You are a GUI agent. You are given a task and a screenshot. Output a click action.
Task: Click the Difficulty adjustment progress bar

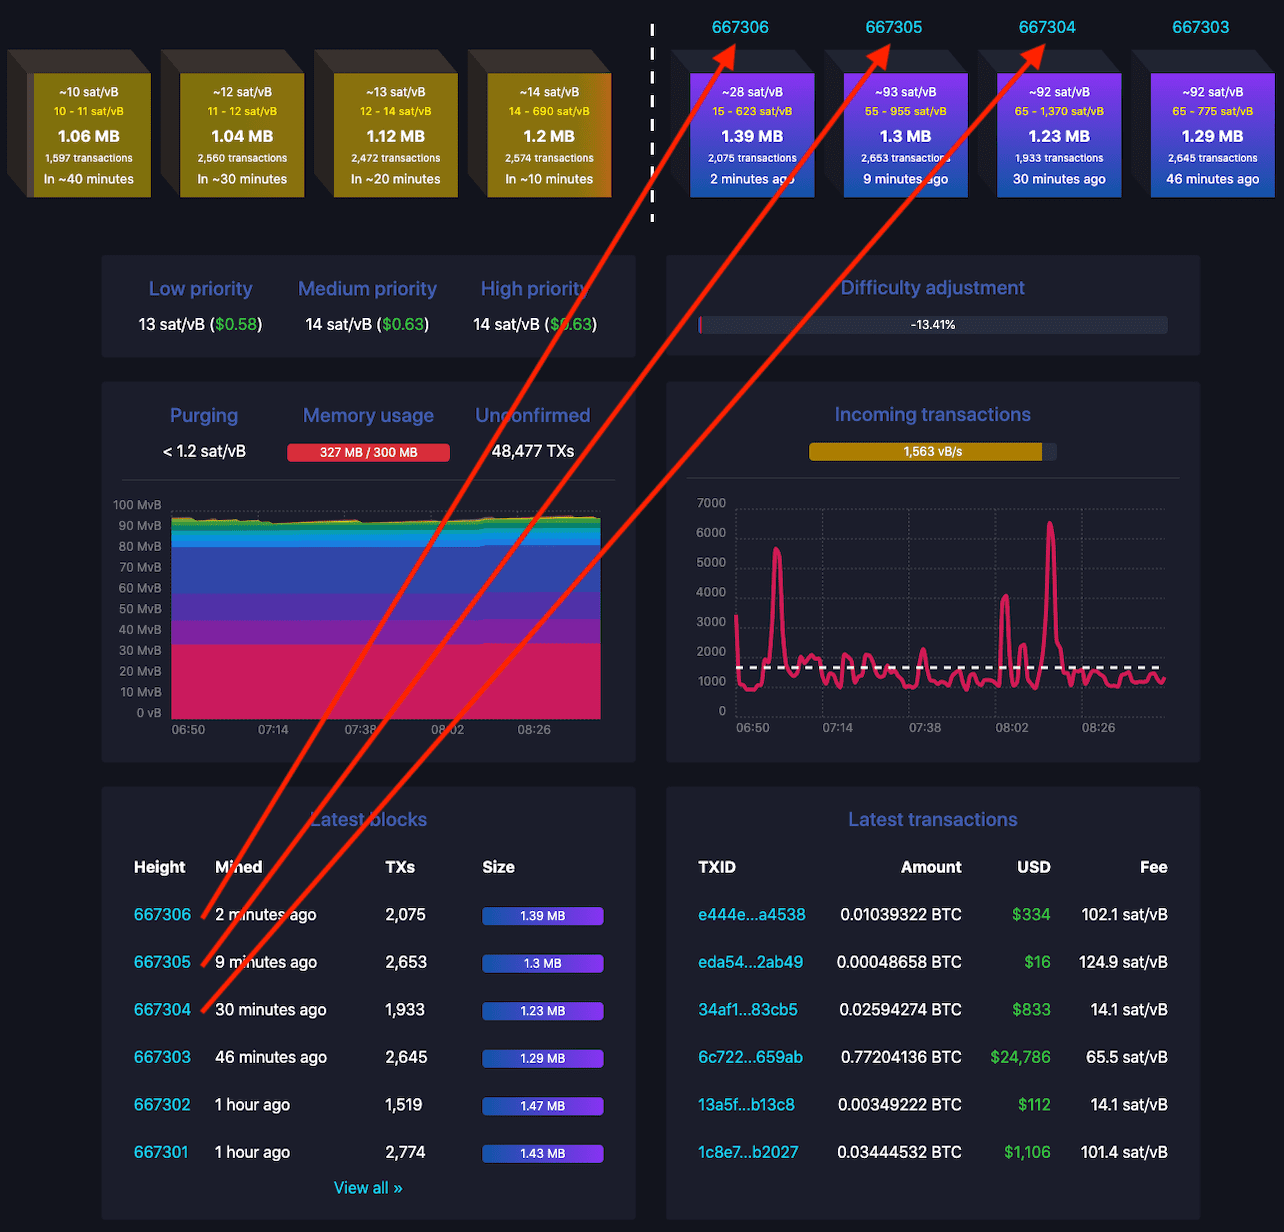pyautogui.click(x=932, y=324)
